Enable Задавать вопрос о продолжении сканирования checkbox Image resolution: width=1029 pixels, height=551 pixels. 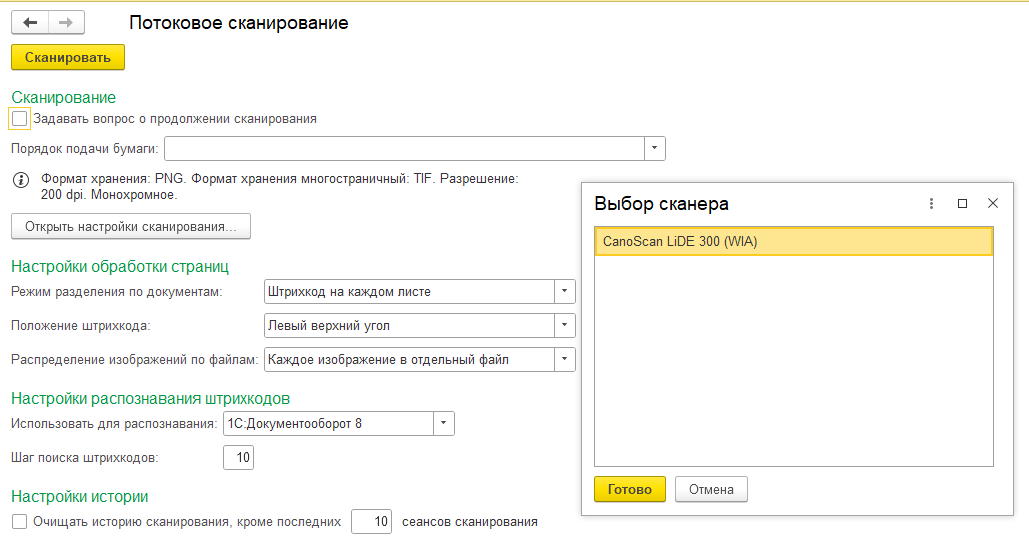[20, 119]
